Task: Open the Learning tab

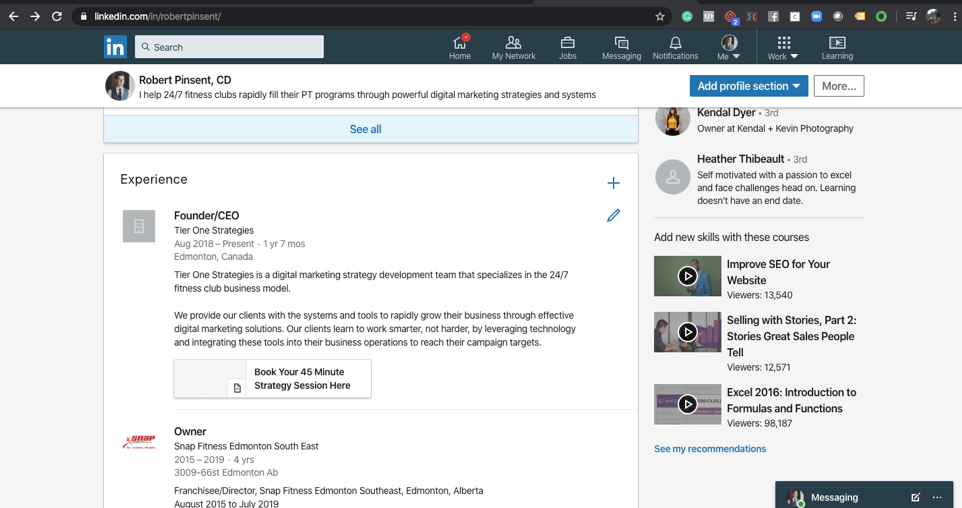Action: [837, 47]
